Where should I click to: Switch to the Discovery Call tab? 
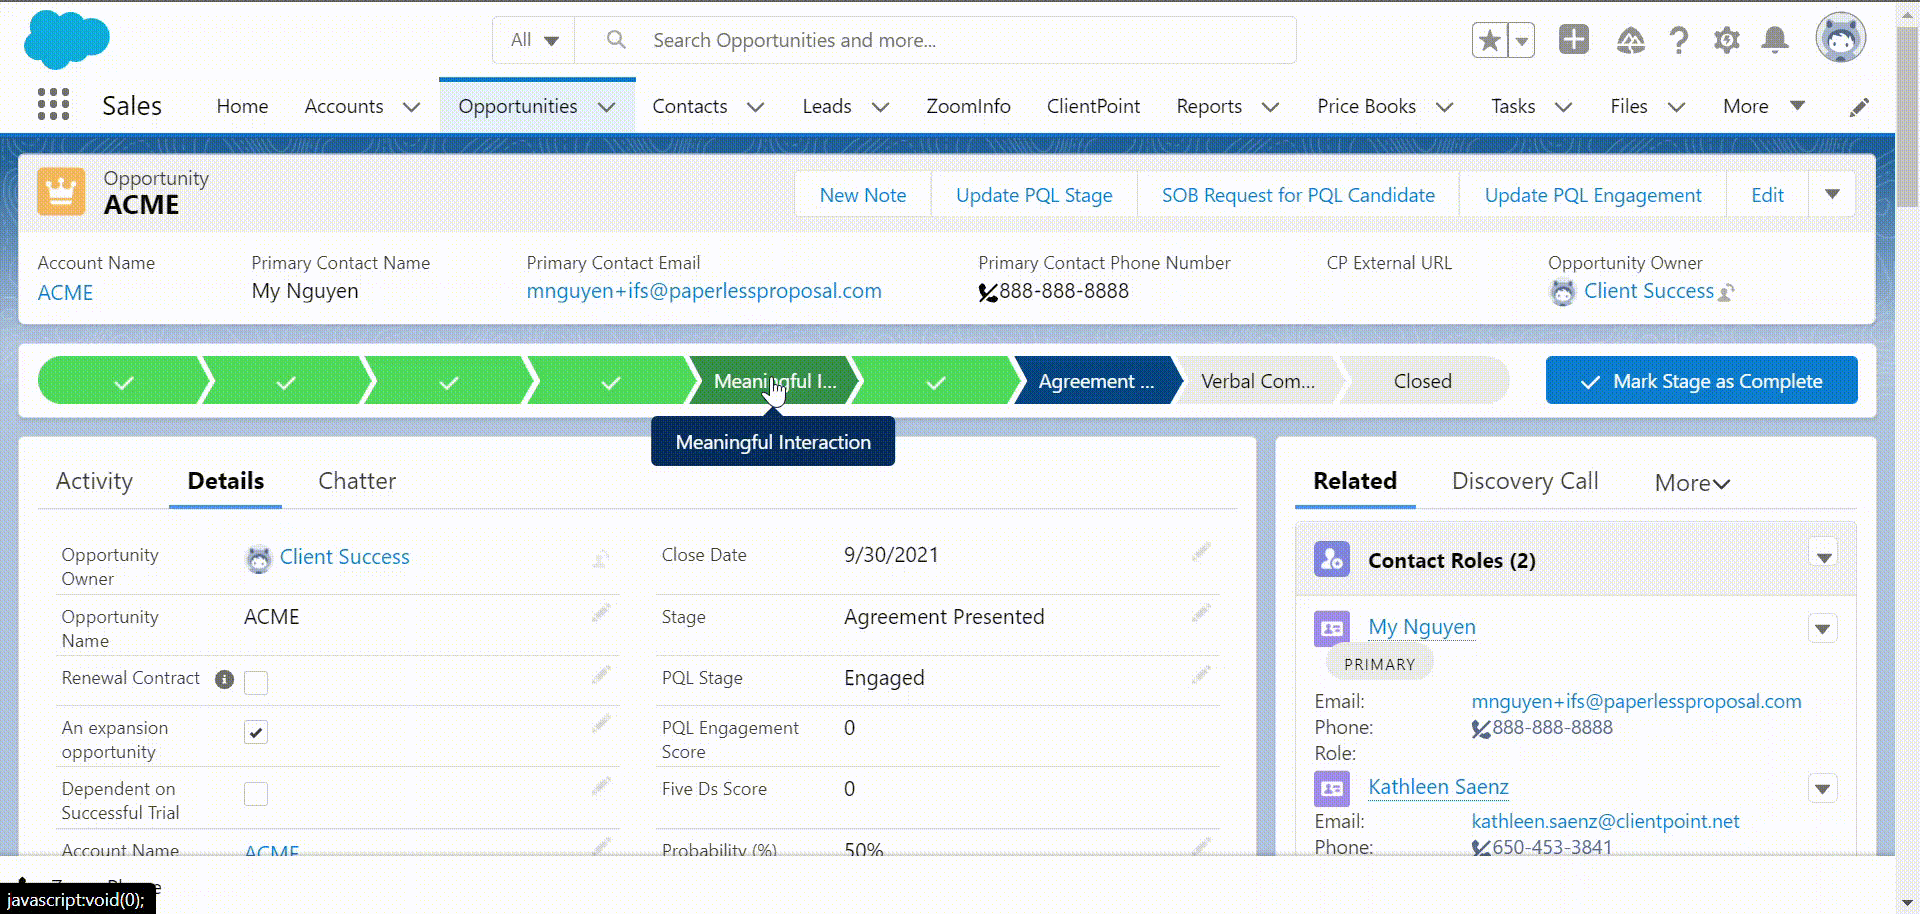[x=1525, y=481]
